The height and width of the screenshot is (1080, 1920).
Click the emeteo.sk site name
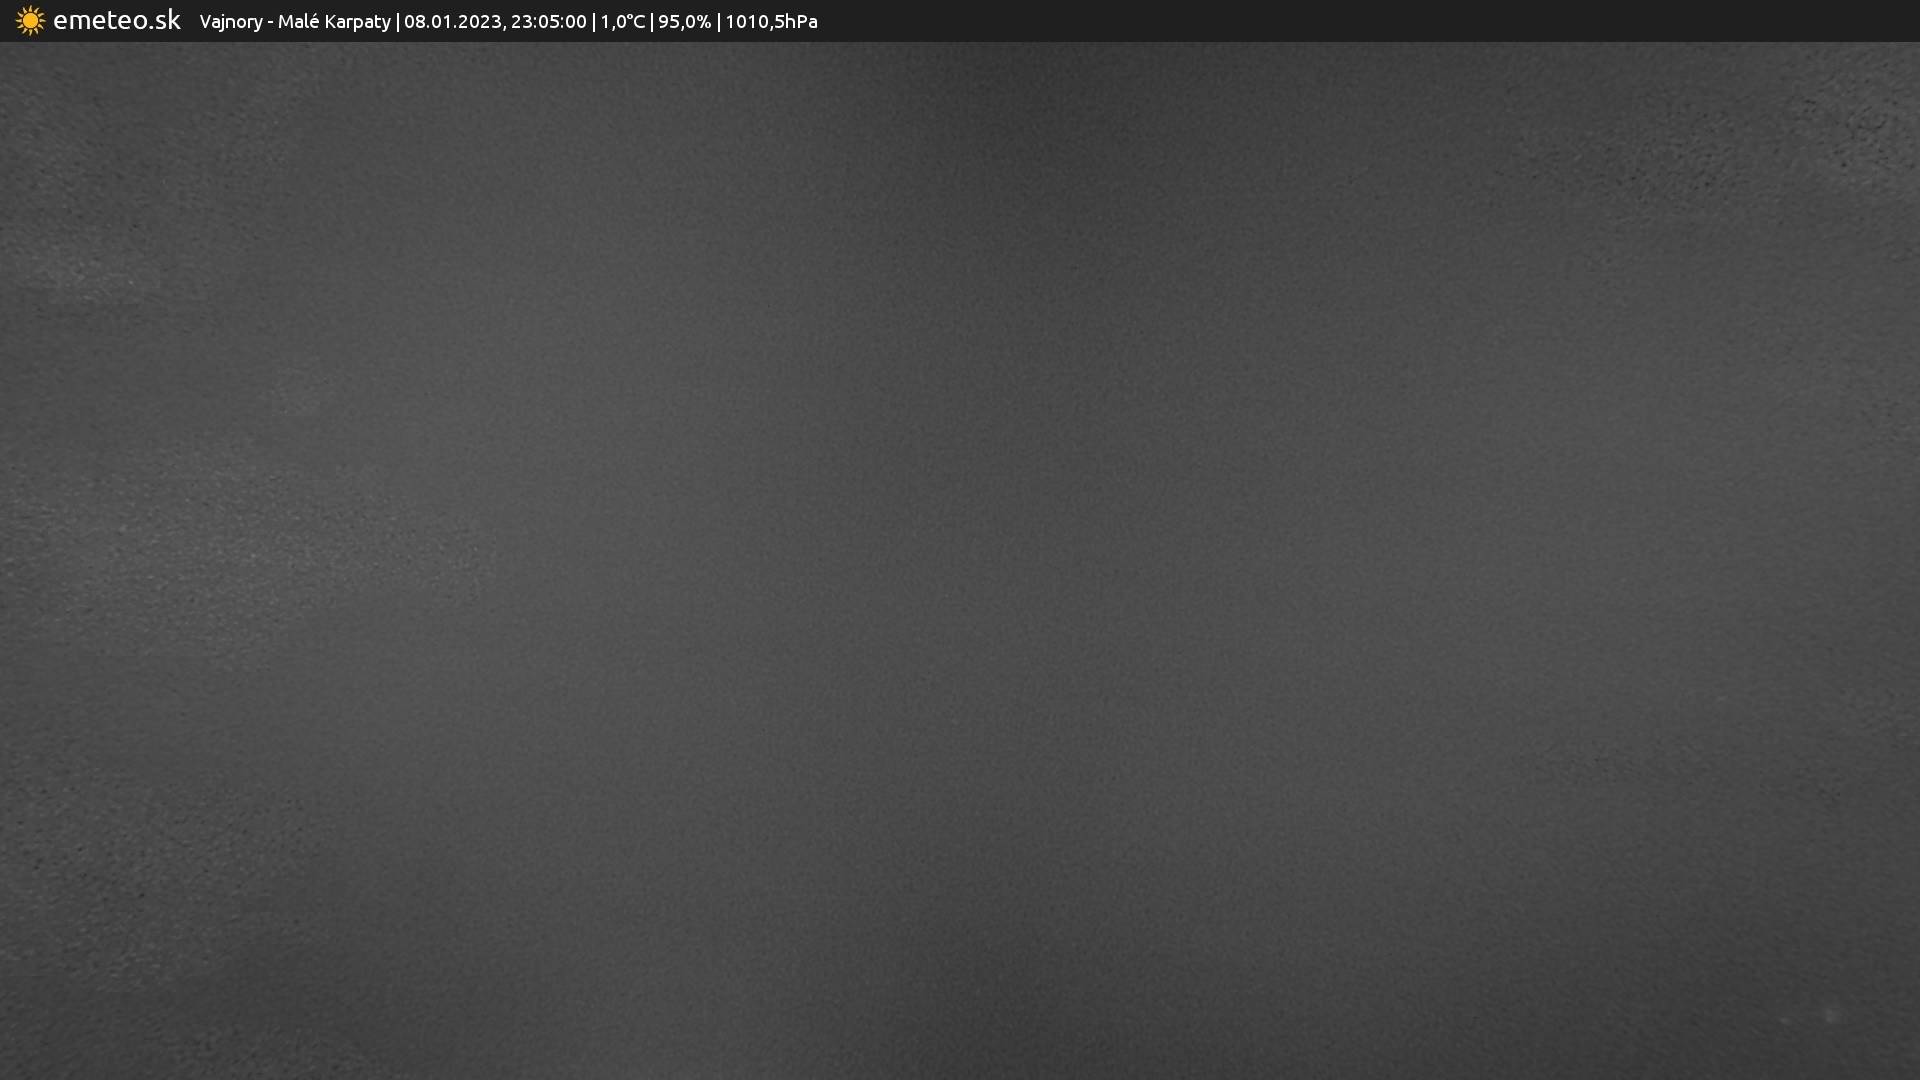click(x=116, y=20)
